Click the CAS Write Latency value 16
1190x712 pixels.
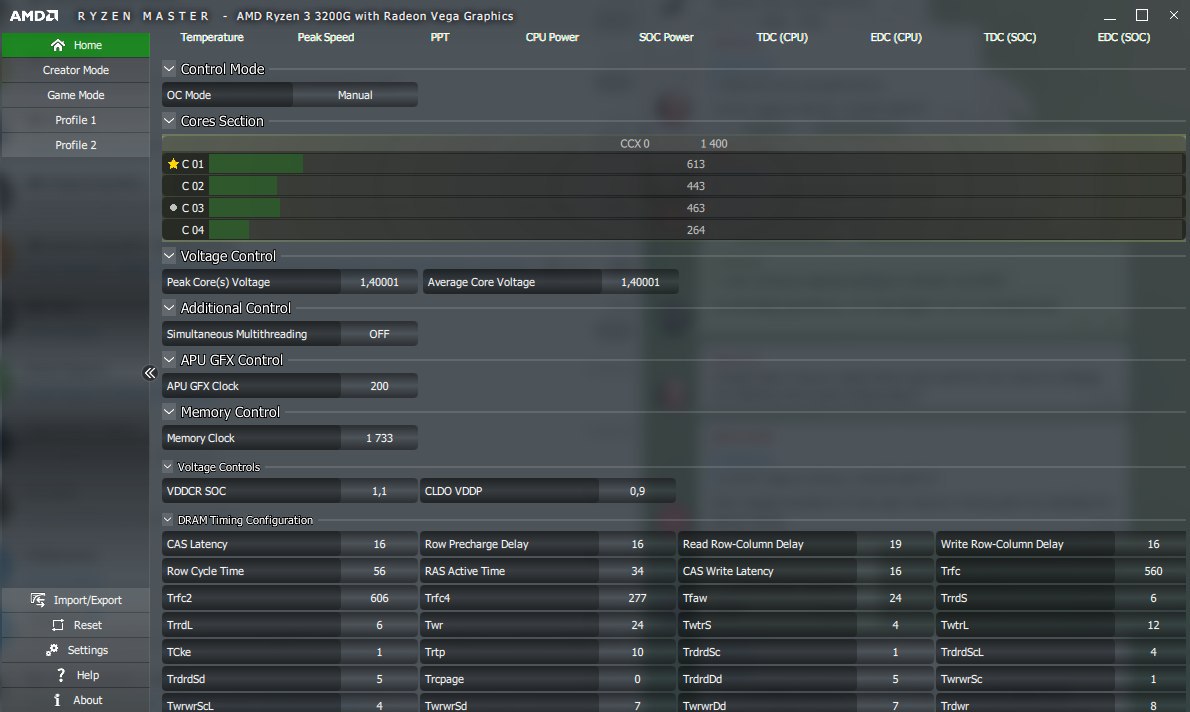click(x=895, y=571)
